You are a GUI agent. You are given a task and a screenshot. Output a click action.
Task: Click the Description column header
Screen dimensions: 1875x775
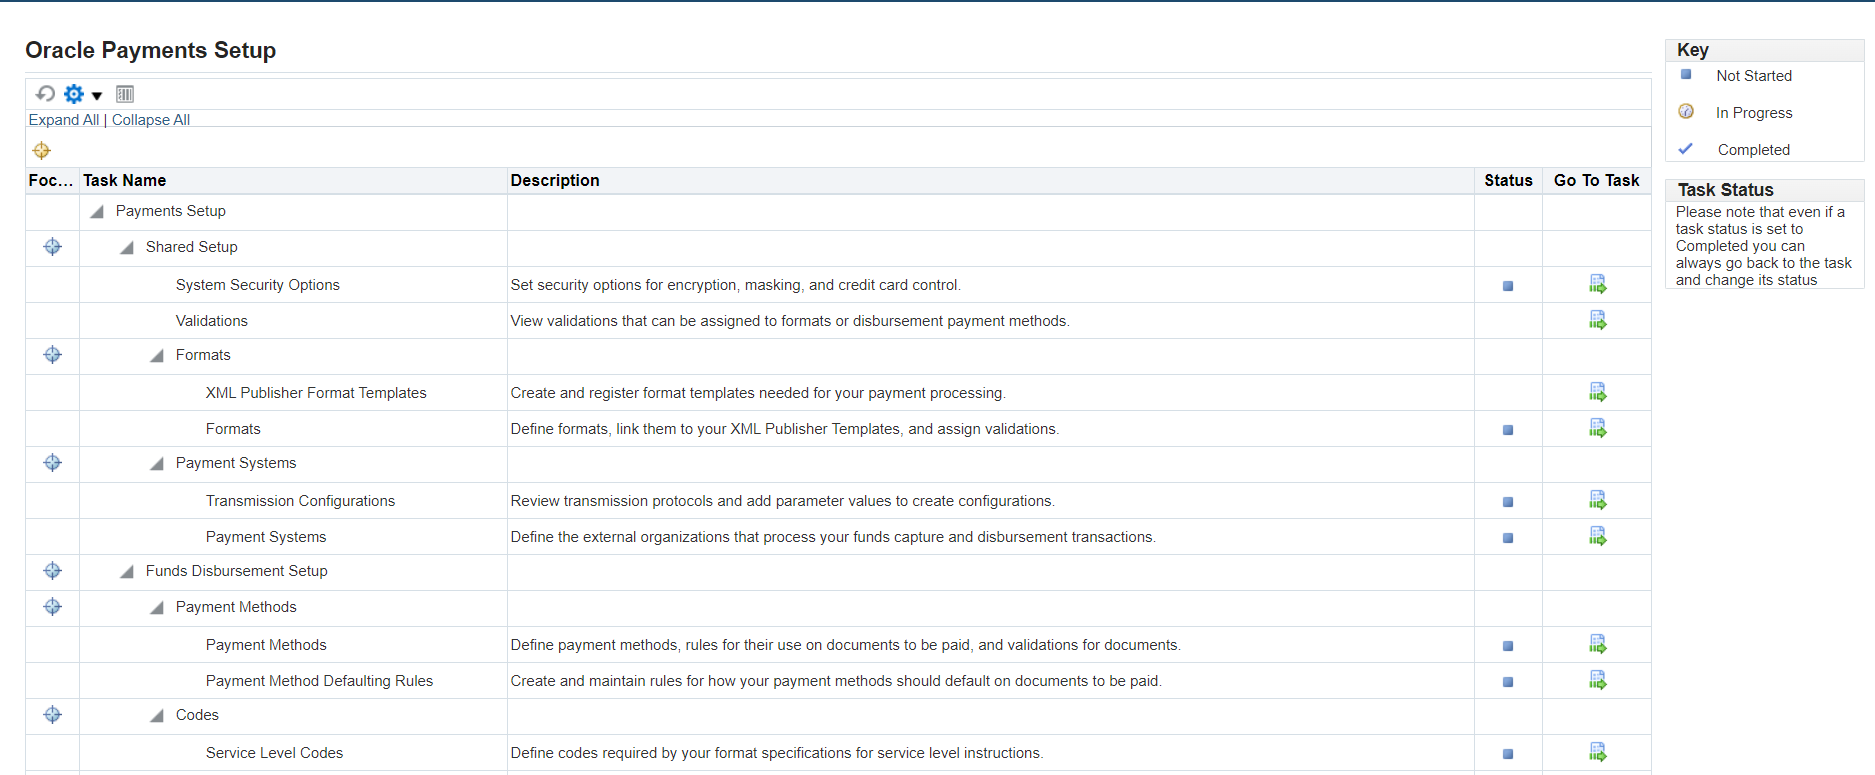pos(555,181)
